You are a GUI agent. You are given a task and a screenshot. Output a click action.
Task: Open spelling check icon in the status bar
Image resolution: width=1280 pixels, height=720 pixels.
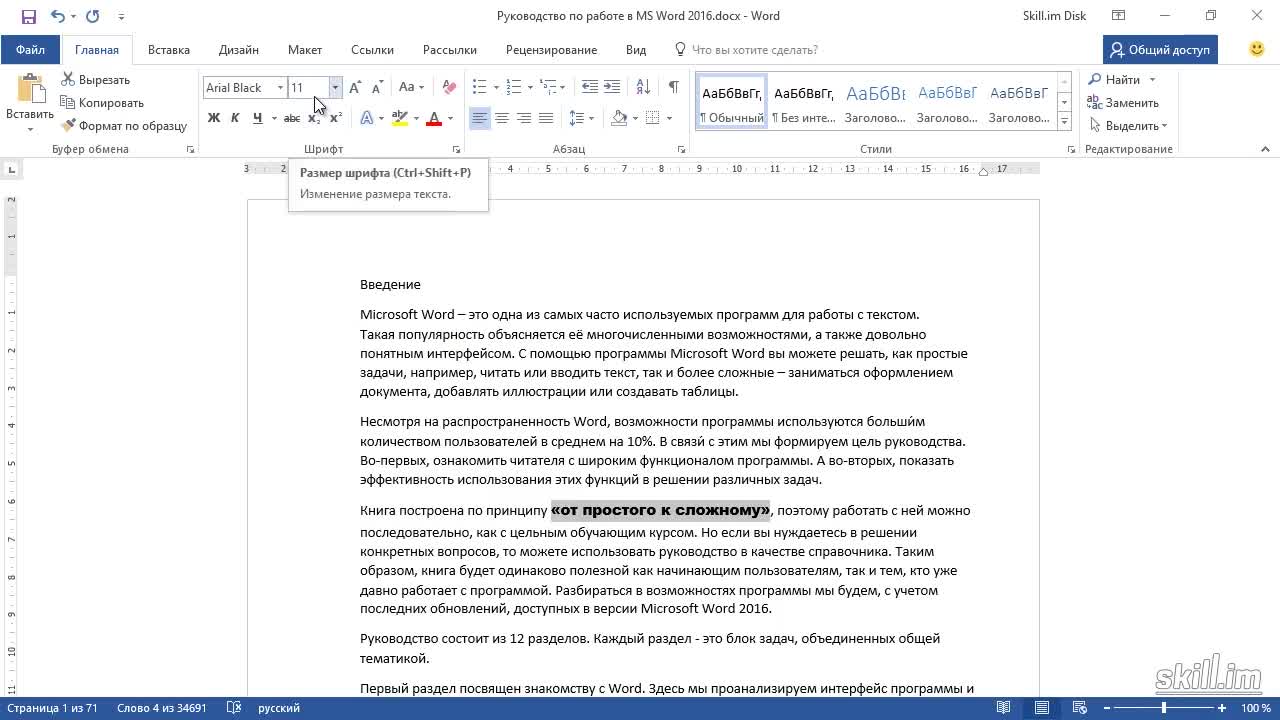pyautogui.click(x=234, y=708)
